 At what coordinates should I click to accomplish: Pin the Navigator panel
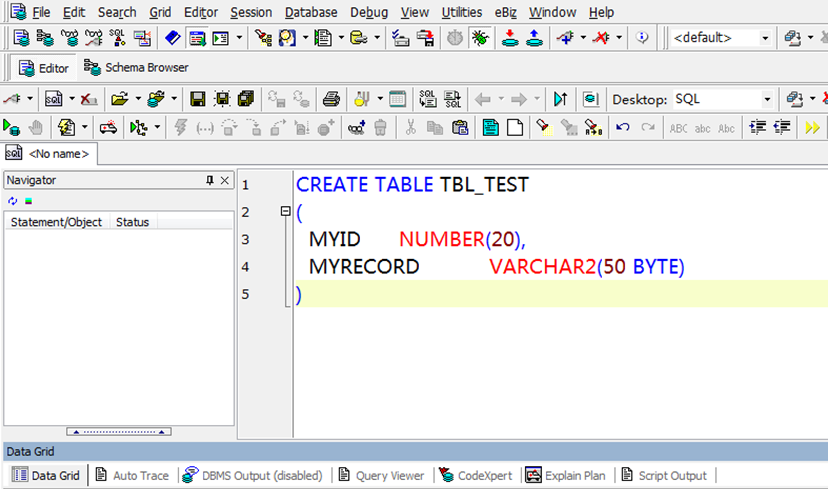click(x=210, y=180)
